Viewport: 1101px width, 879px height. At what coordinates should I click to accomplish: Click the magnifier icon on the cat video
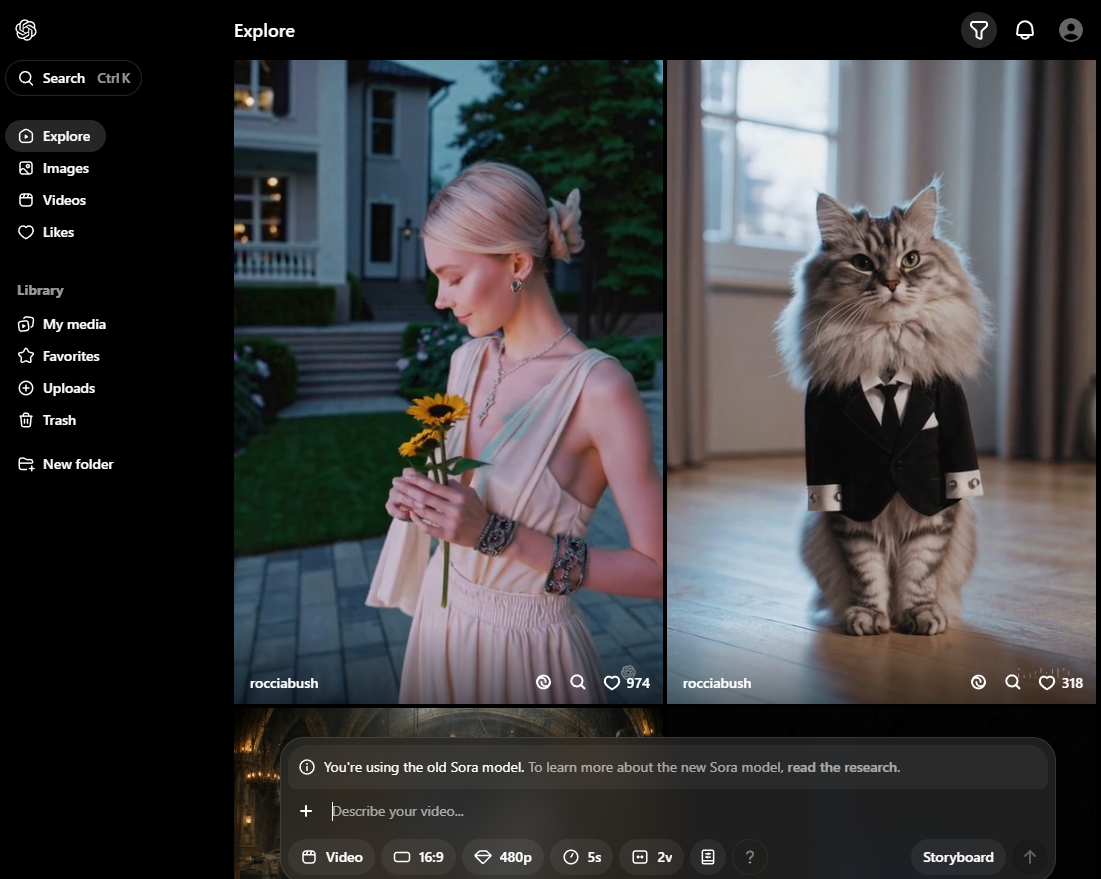(1013, 683)
